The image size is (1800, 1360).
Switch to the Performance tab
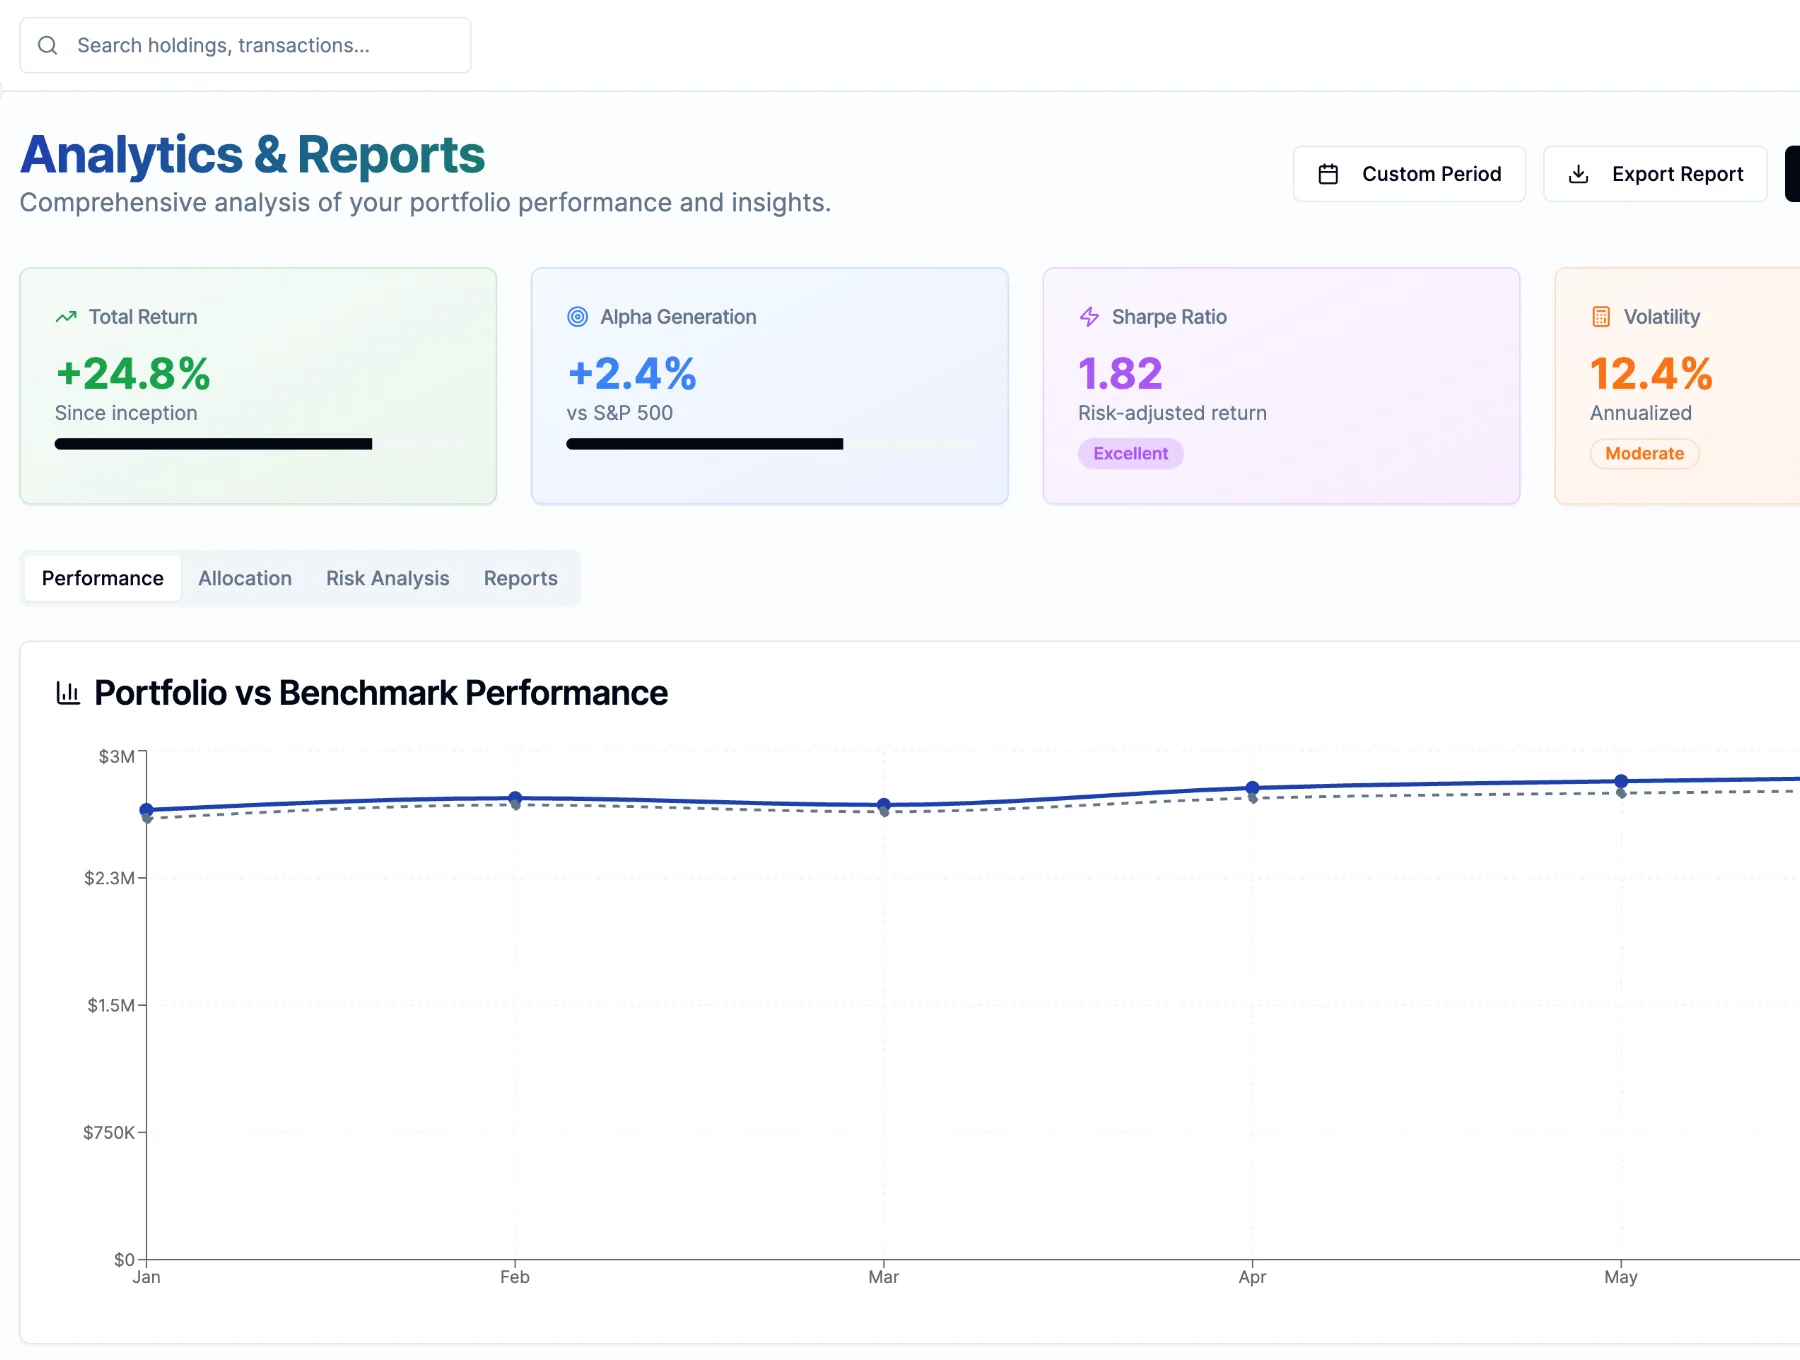[x=103, y=578]
